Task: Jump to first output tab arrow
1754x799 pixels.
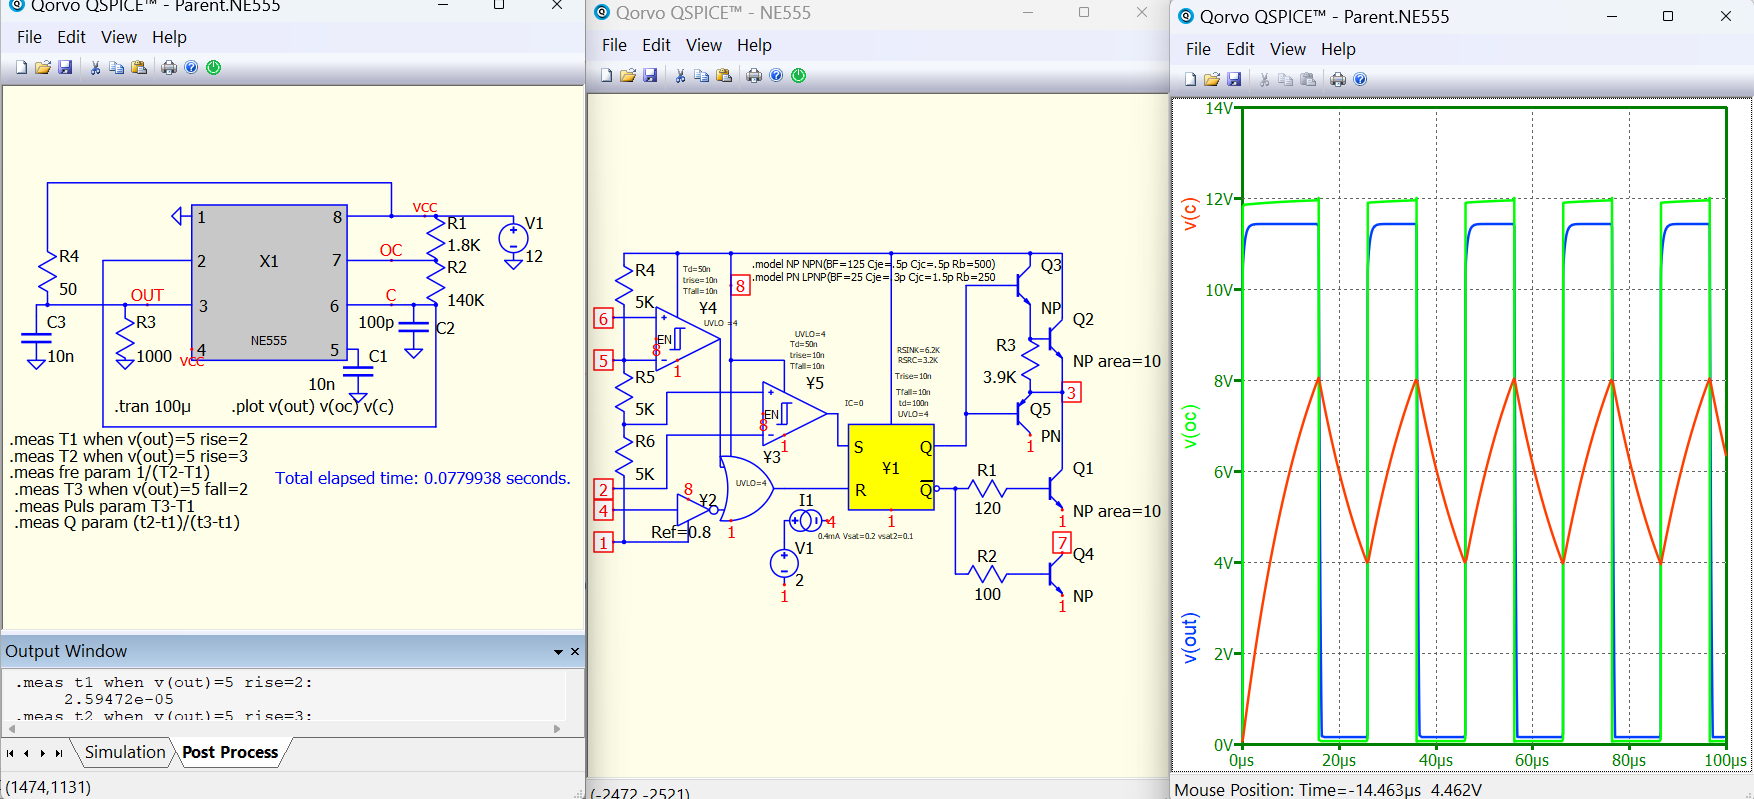Action: [x=10, y=753]
